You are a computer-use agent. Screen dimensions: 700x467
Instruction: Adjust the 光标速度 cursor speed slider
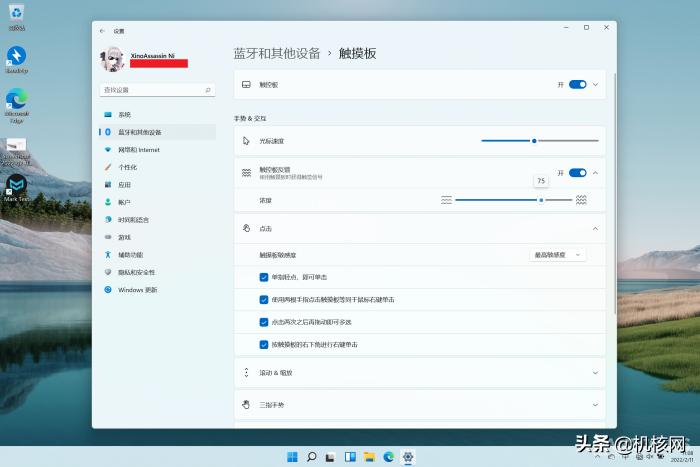pos(540,141)
